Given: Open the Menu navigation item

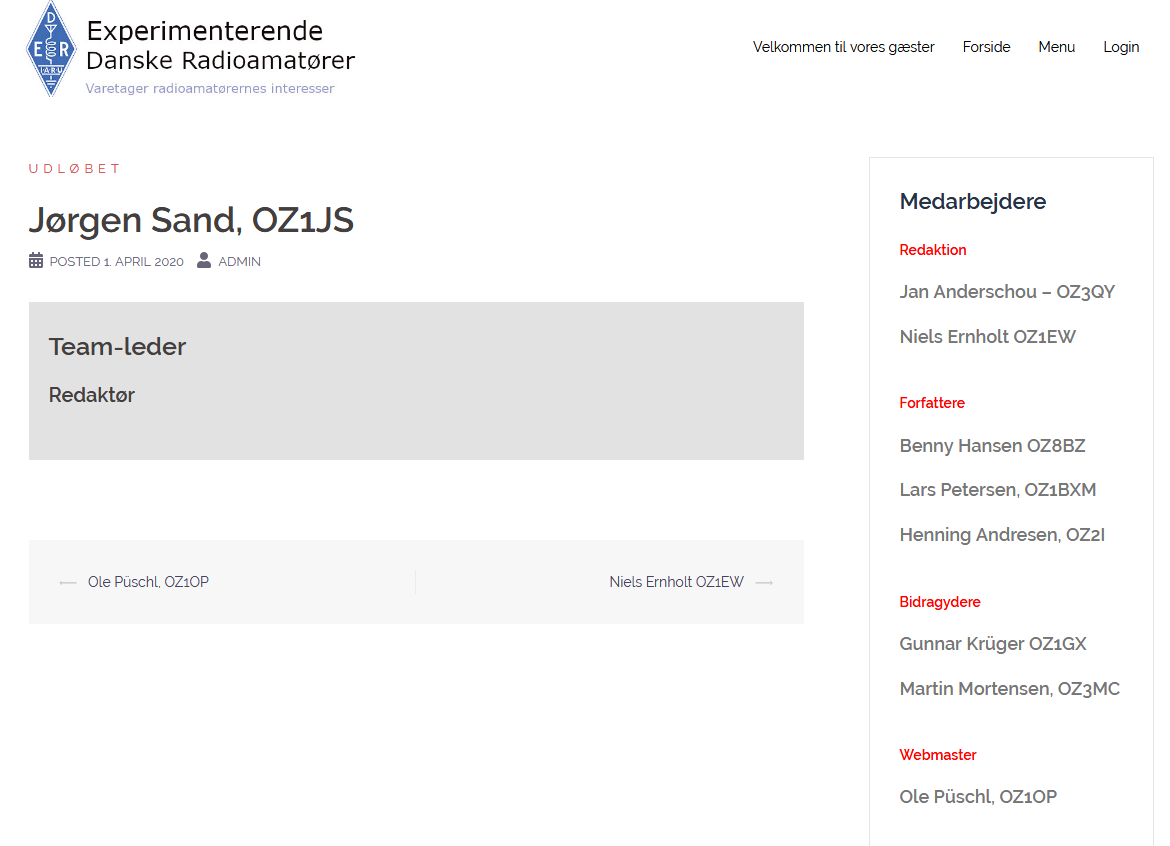Looking at the screenshot, I should point(1056,47).
